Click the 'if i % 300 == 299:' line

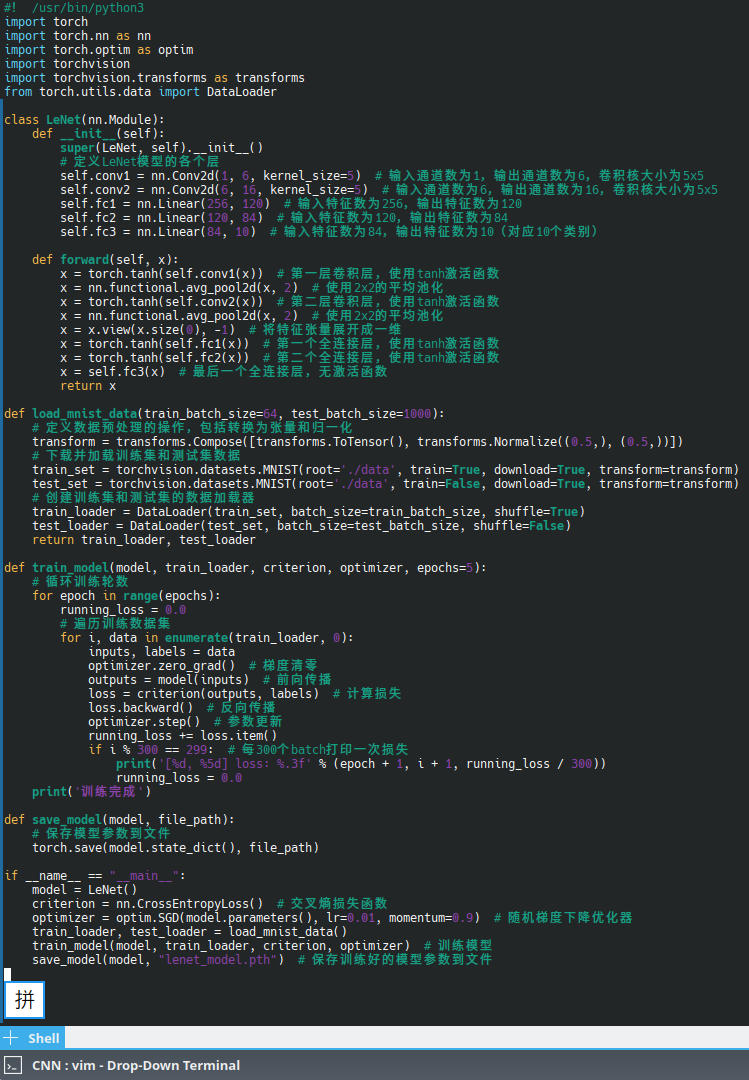248,749
